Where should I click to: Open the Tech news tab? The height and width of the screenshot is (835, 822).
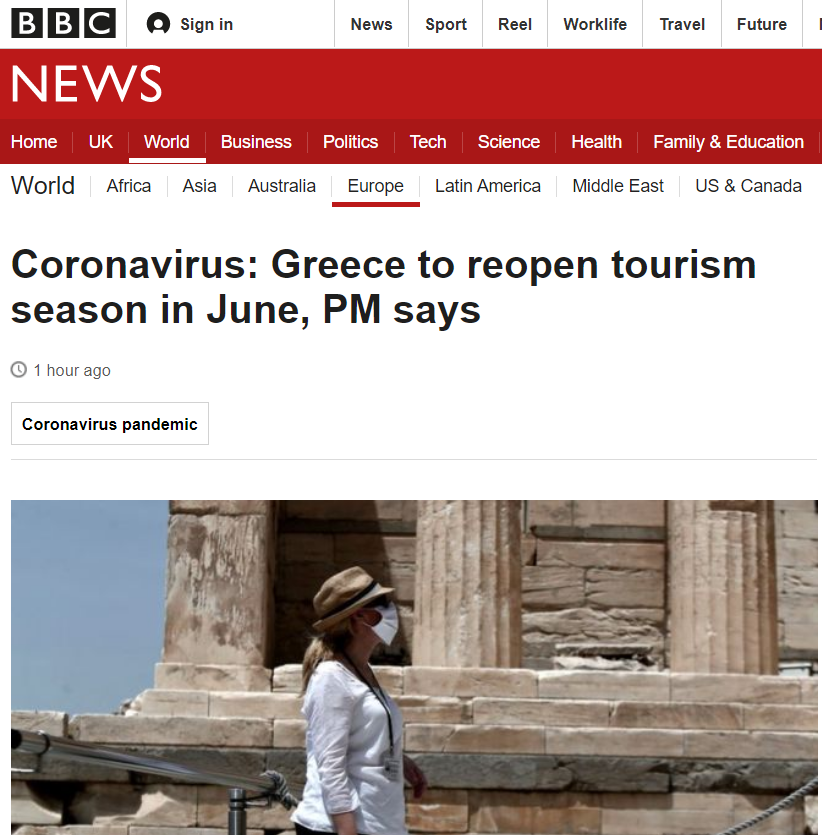(428, 142)
